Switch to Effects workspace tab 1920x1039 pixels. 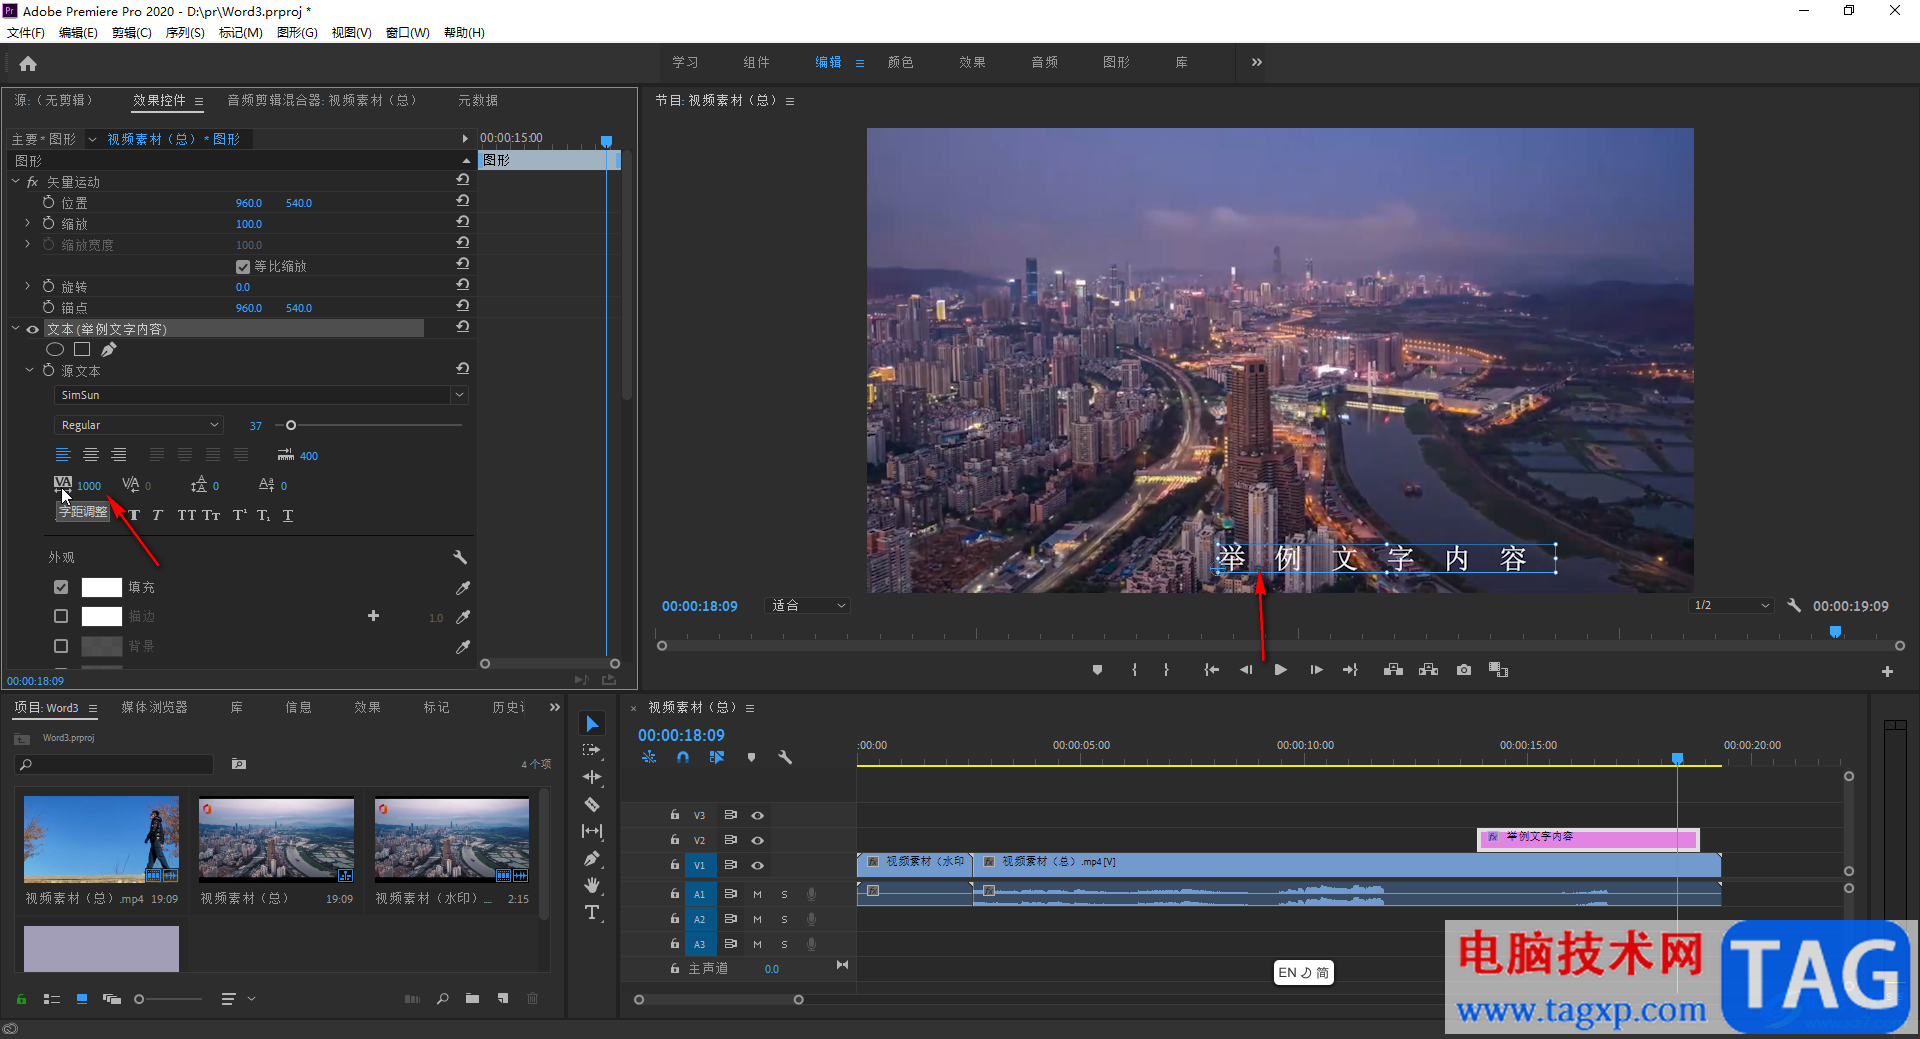(972, 62)
